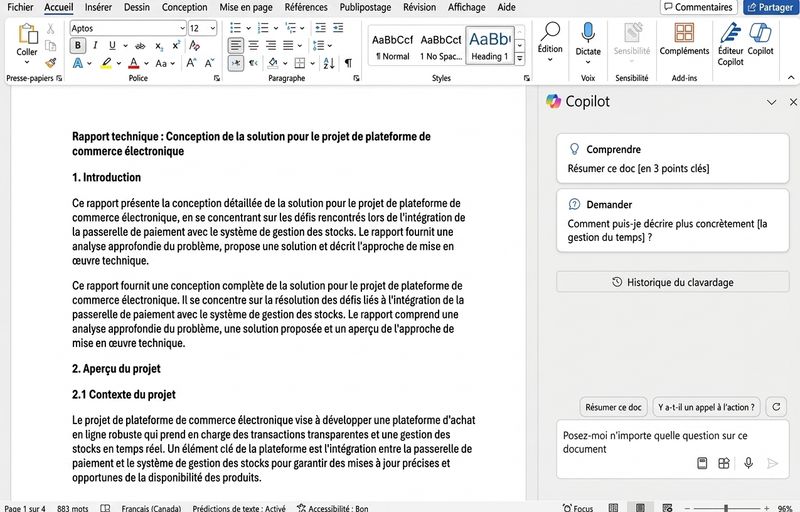This screenshot has height=512, width=800.
Task: Enable Focus mode in status bar
Action: click(x=578, y=508)
